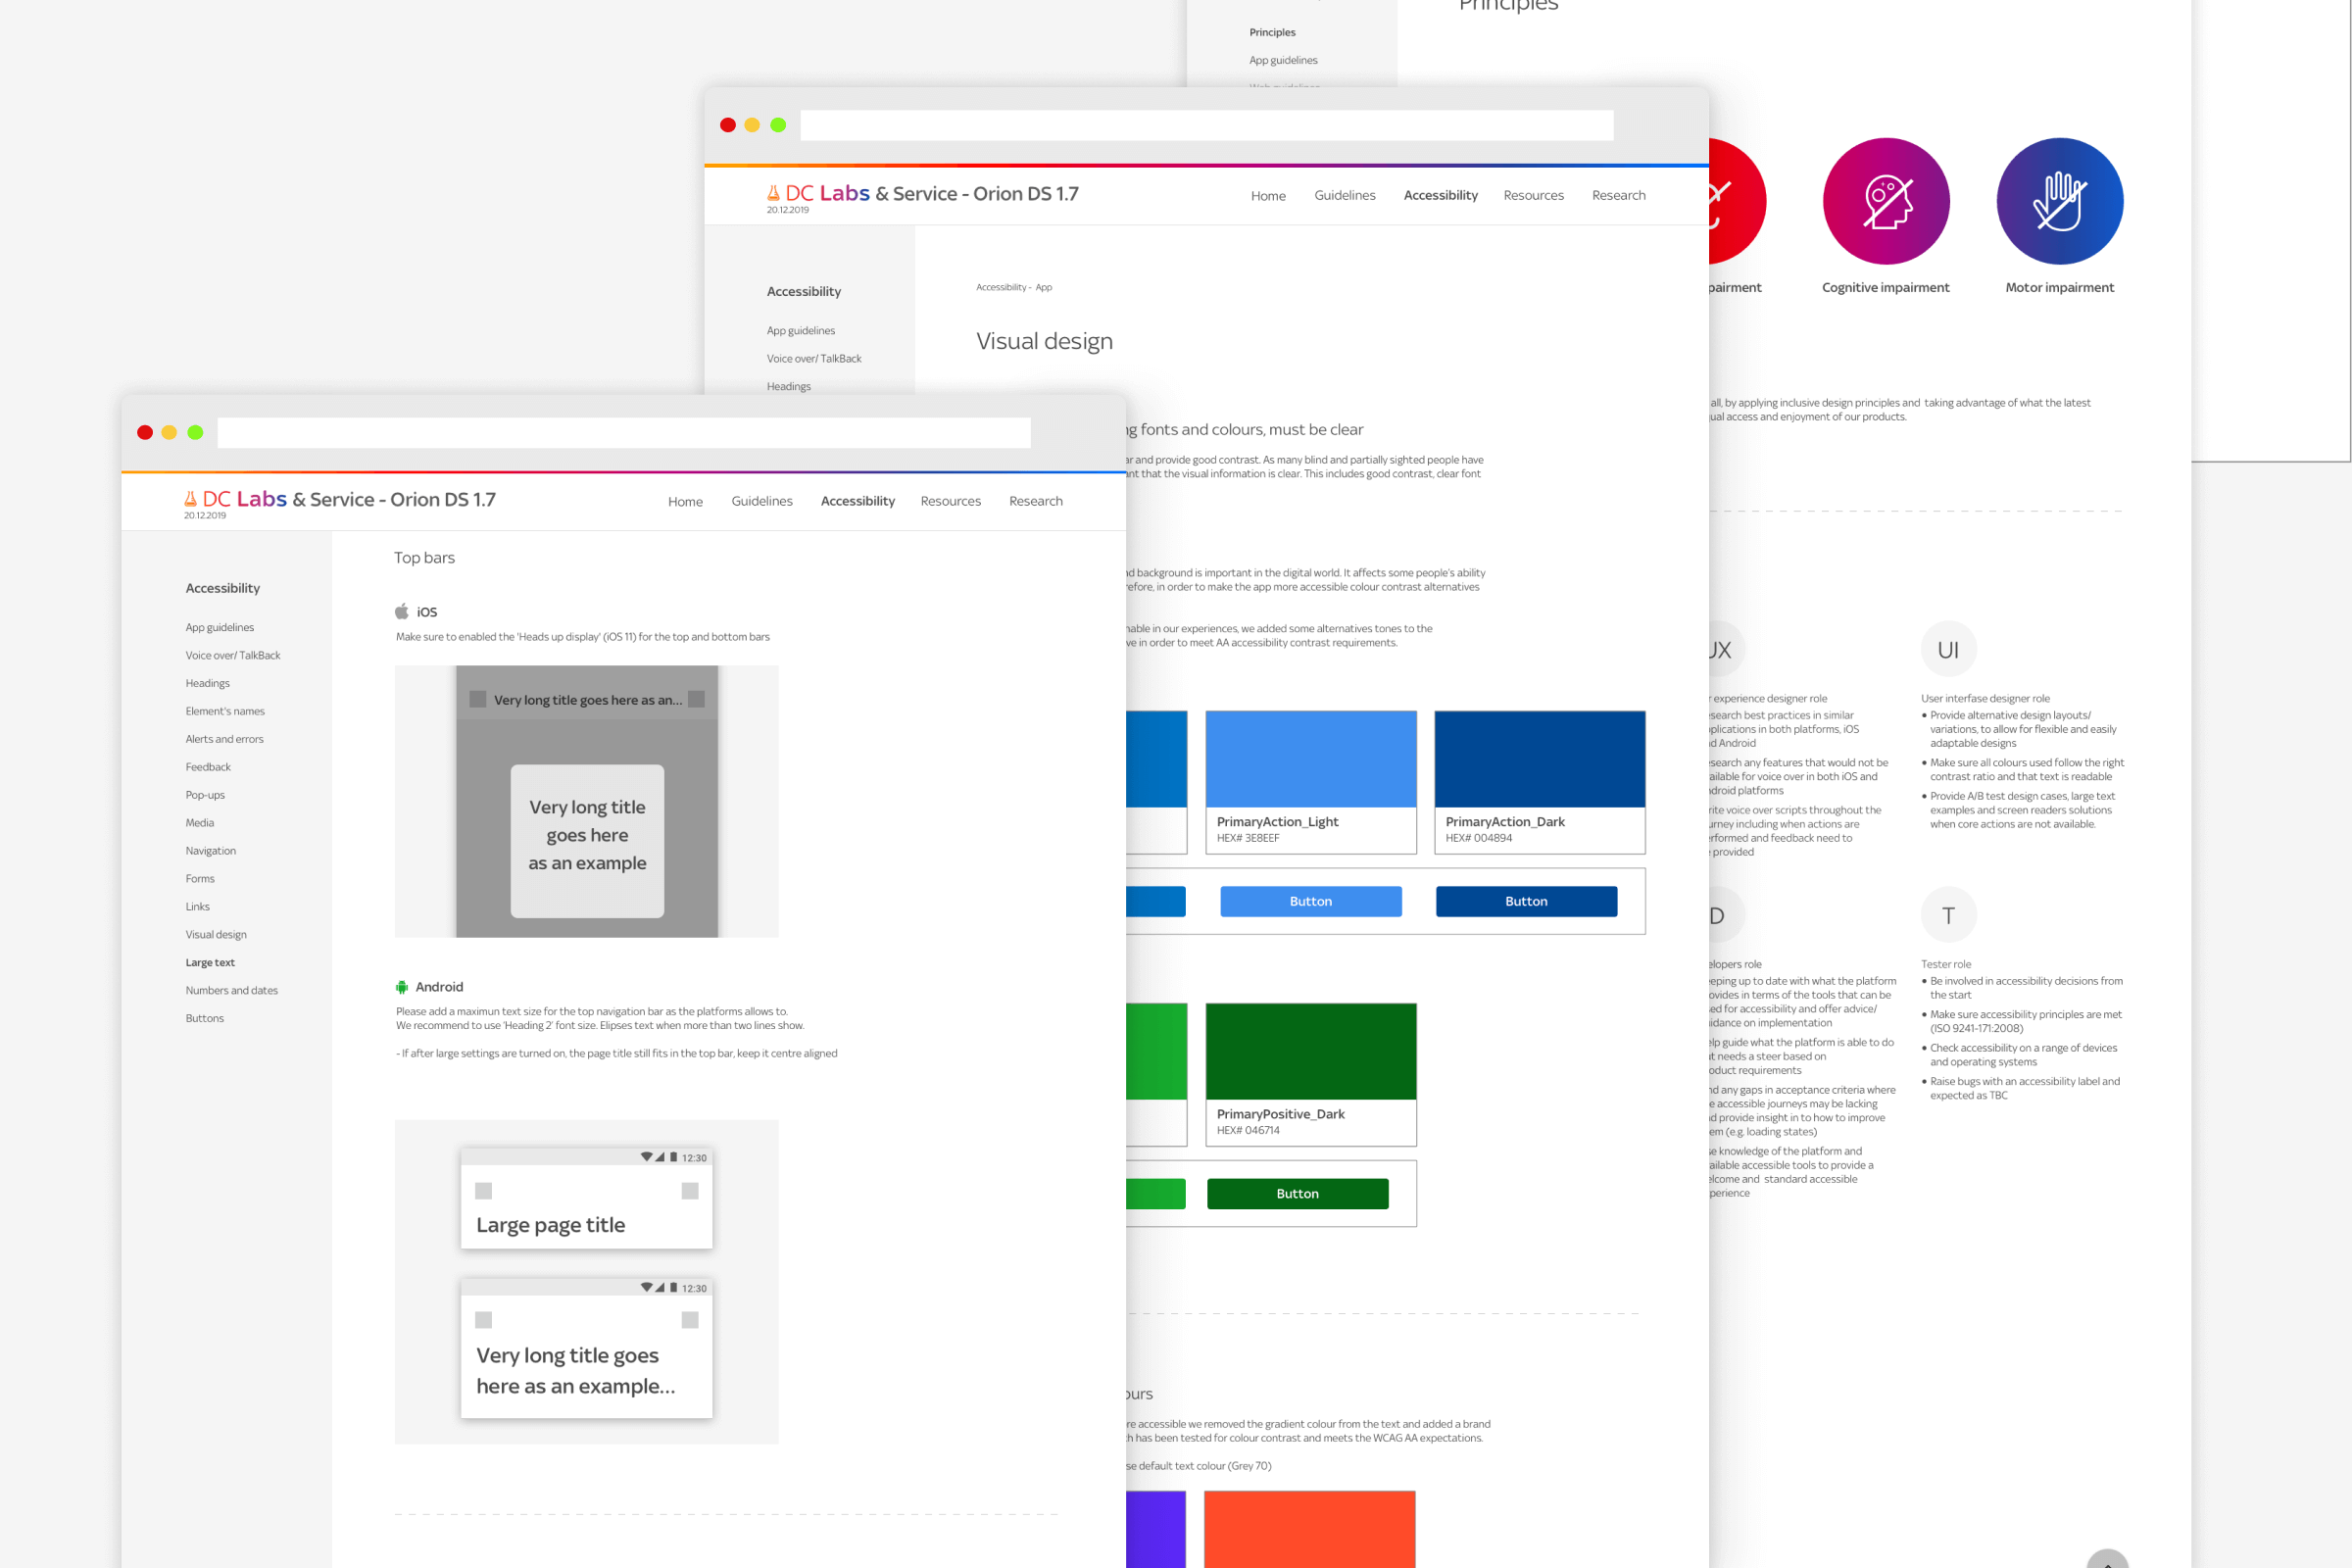Click the Apple iOS icon above Top bars example
This screenshot has width=2352, height=1568.
click(x=401, y=611)
